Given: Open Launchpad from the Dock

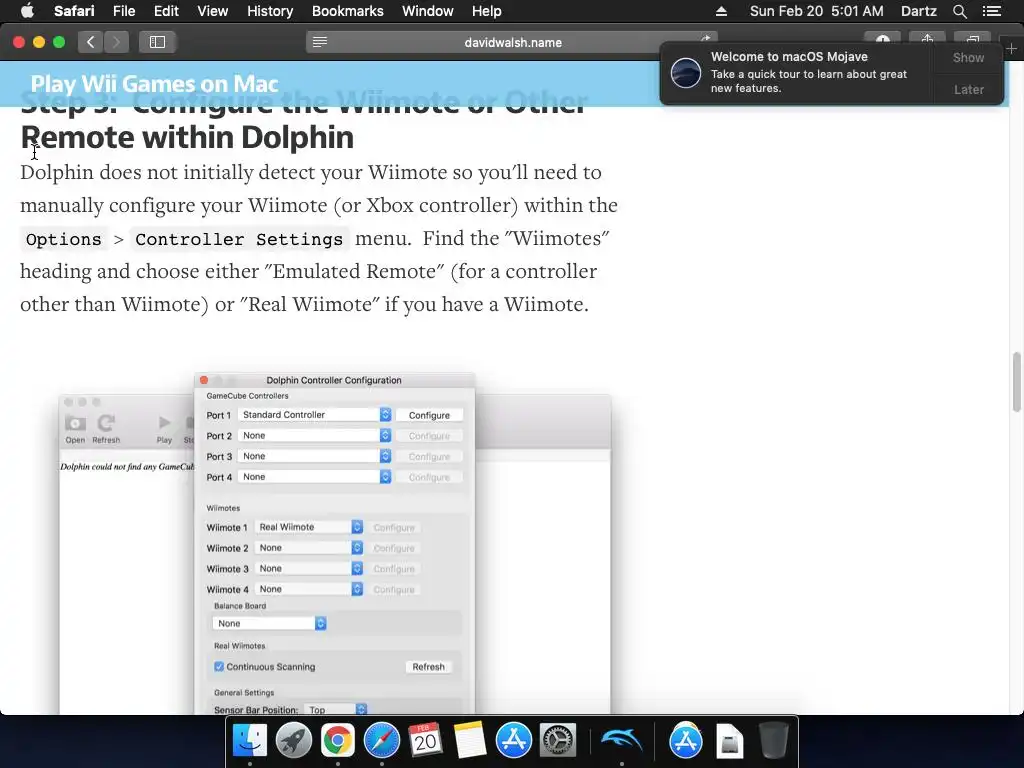Looking at the screenshot, I should coord(293,740).
